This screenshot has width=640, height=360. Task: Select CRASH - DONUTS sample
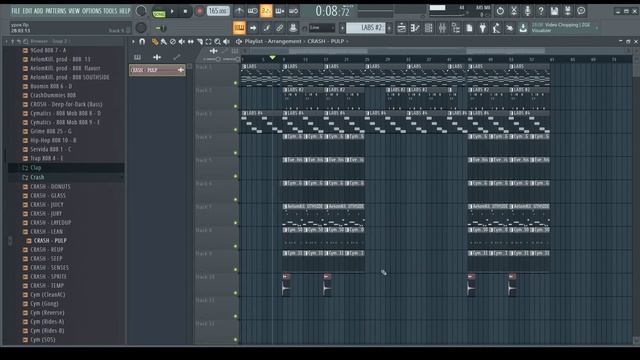(x=50, y=187)
